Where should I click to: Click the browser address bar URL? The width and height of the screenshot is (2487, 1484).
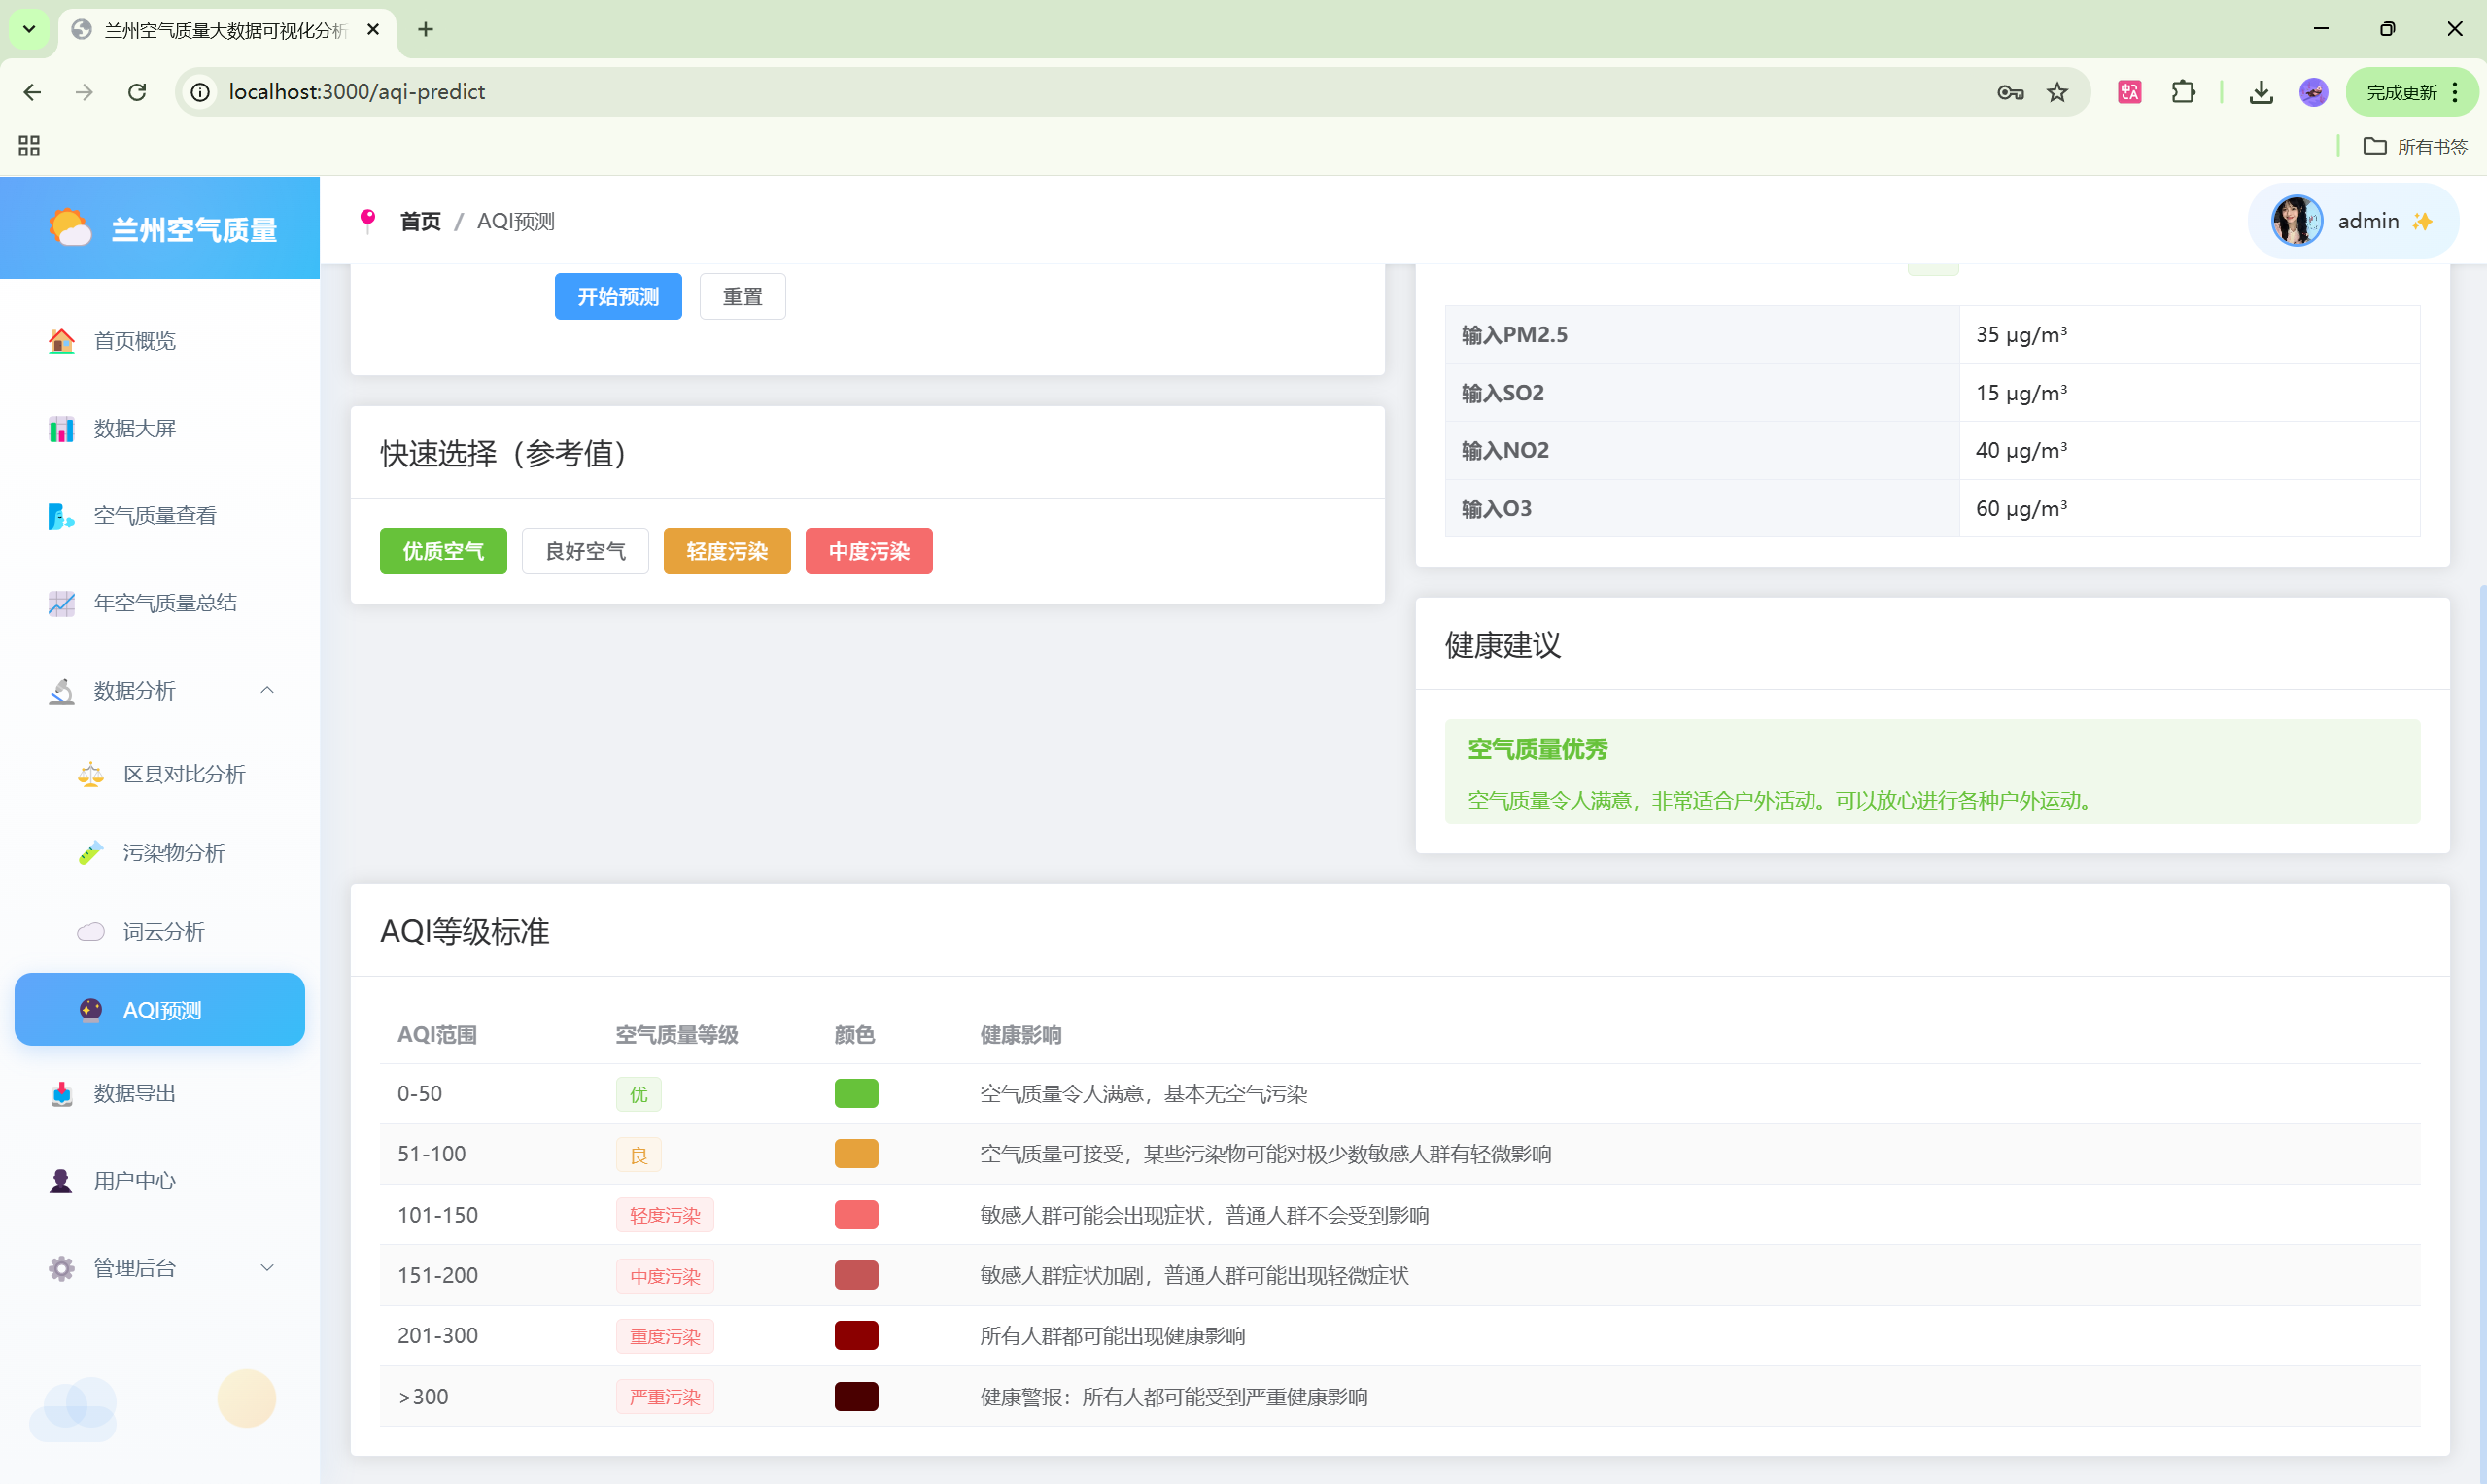[x=357, y=92]
